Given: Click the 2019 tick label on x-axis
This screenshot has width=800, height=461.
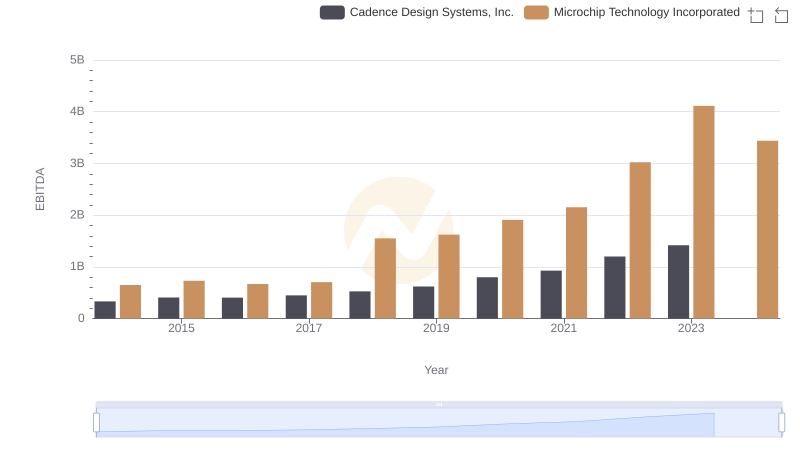Looking at the screenshot, I should (x=436, y=328).
